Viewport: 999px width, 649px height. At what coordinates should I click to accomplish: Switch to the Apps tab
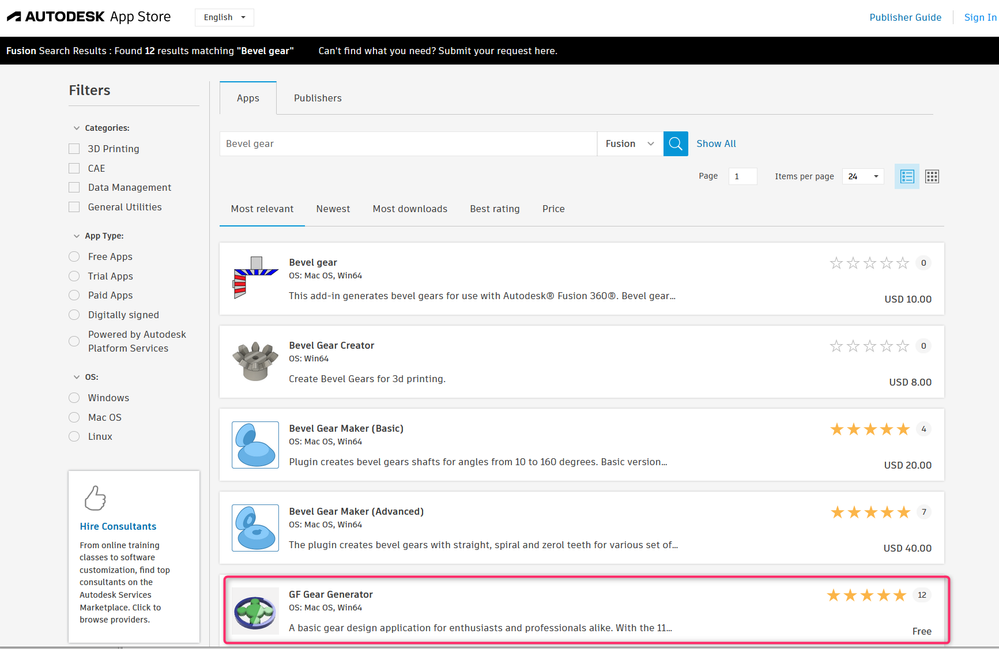click(x=248, y=98)
